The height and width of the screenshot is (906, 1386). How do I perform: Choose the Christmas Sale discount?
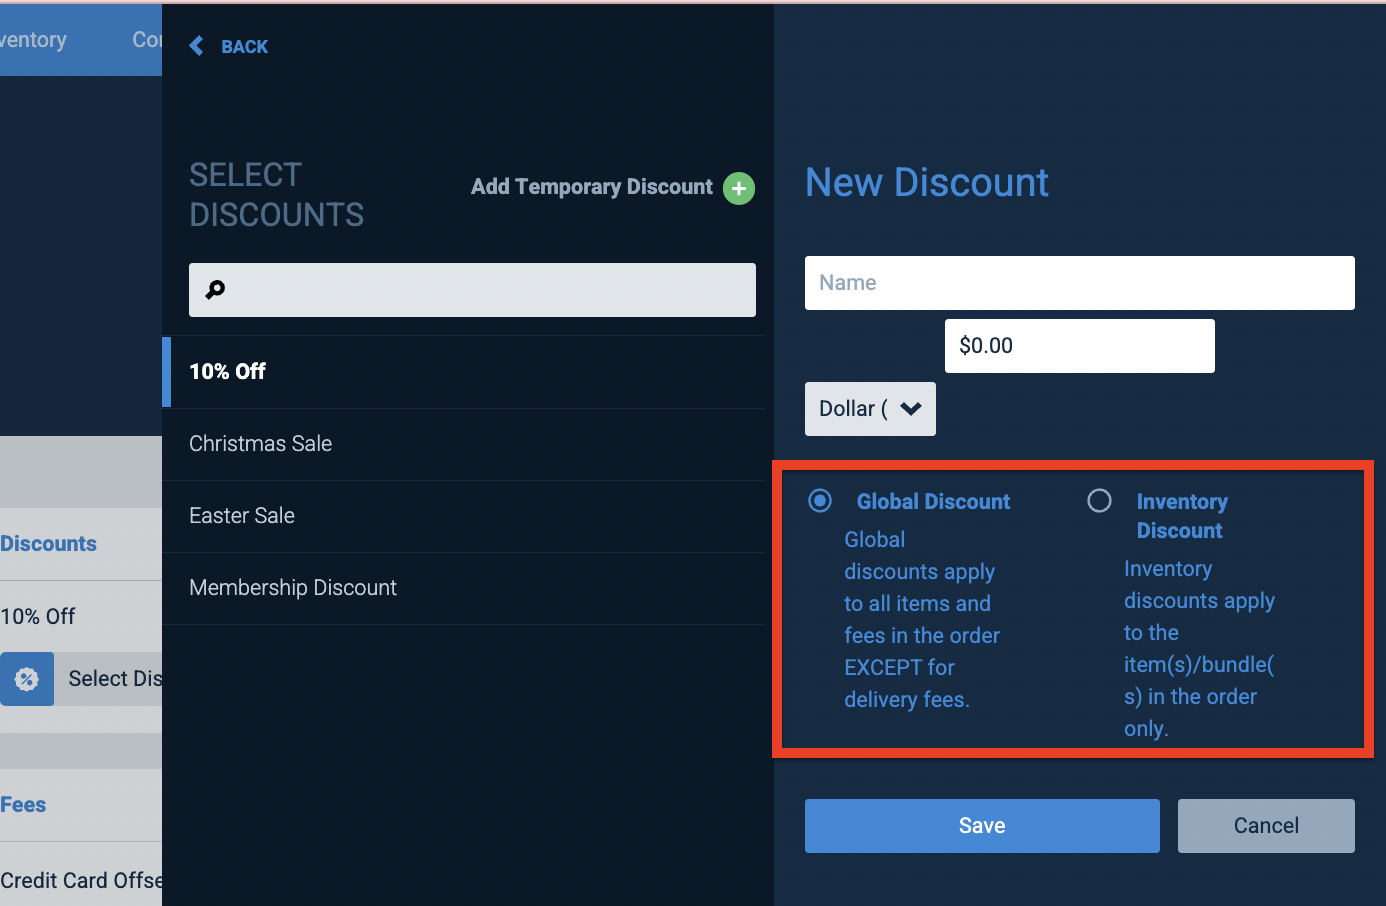click(x=260, y=443)
